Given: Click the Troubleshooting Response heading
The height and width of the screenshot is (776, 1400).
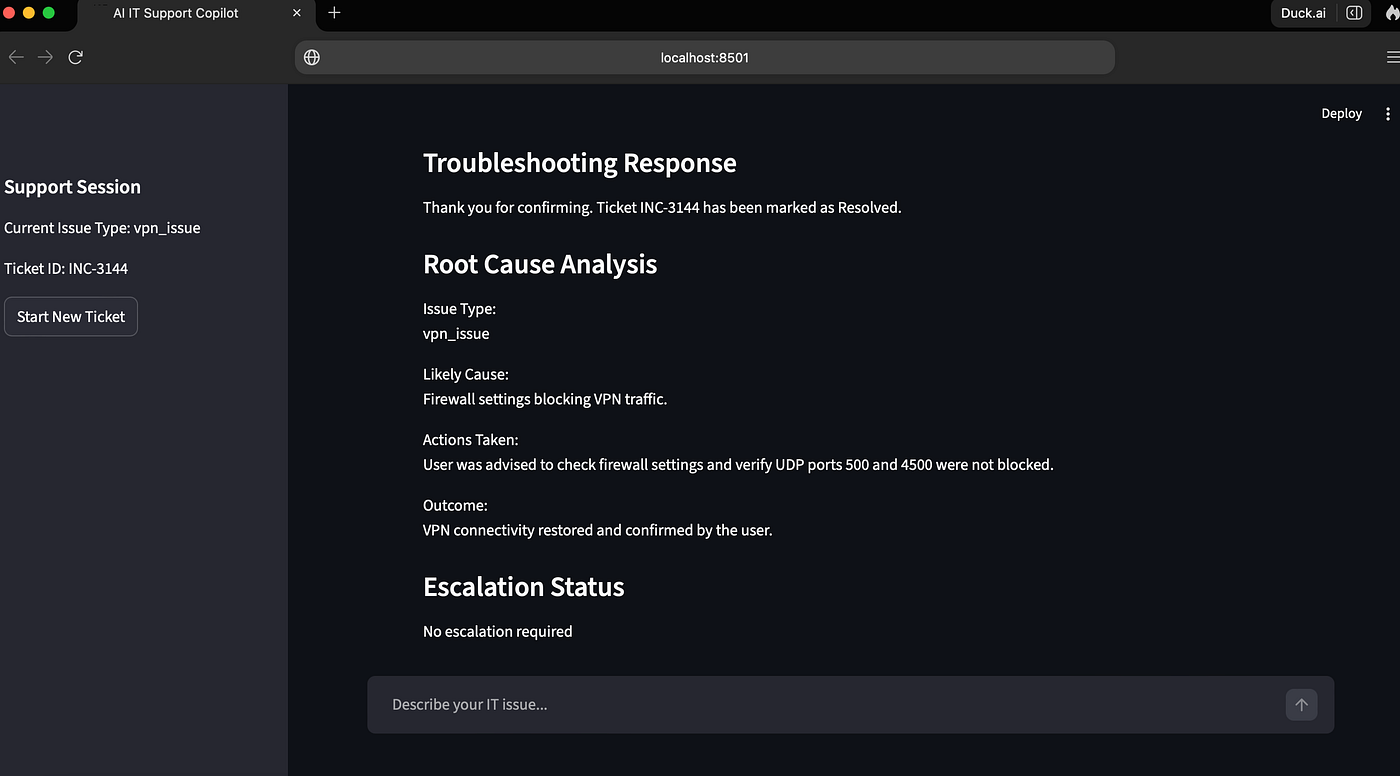Looking at the screenshot, I should click(580, 163).
